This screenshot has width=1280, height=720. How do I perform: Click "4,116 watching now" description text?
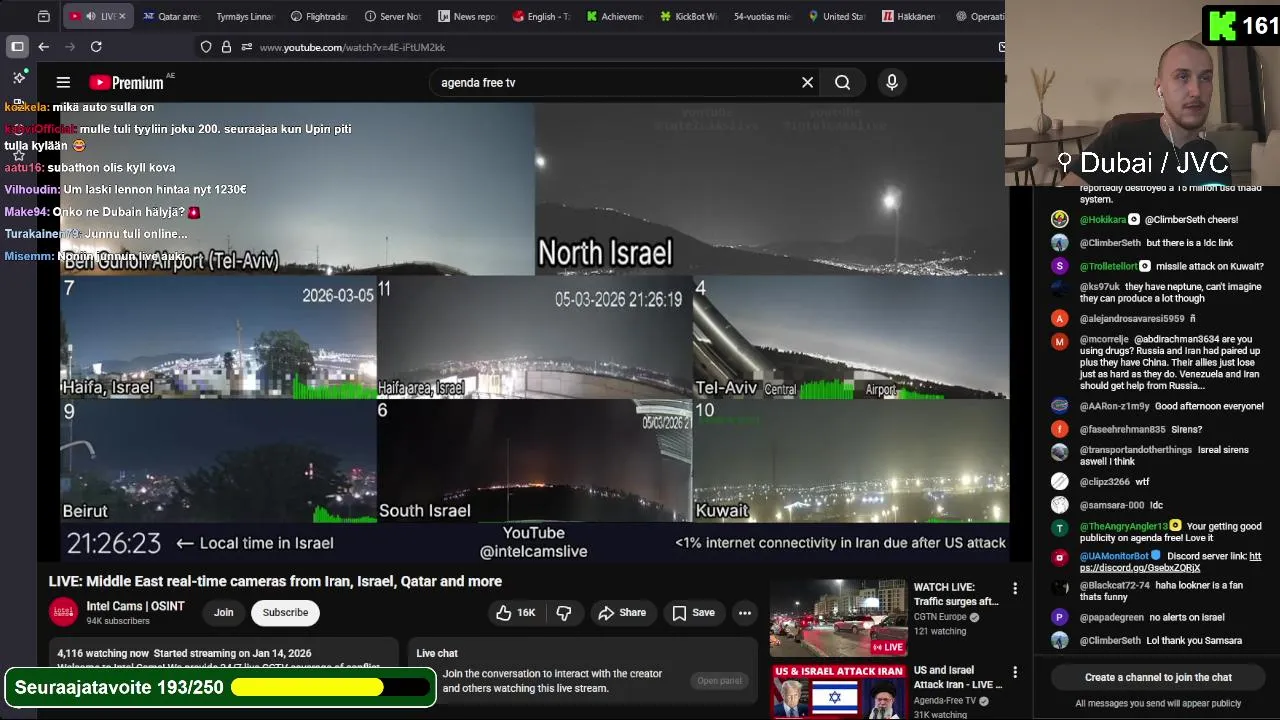[x=103, y=653]
